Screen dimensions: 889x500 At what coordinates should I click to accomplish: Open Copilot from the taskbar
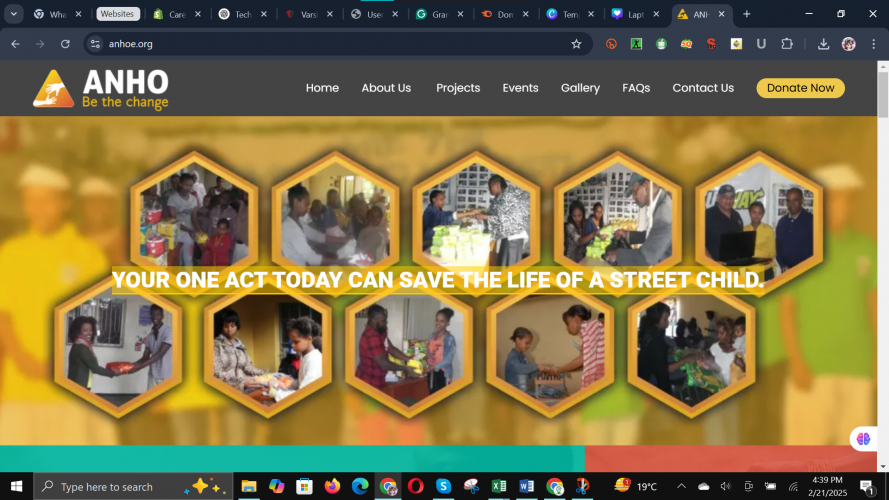pyautogui.click(x=277, y=486)
